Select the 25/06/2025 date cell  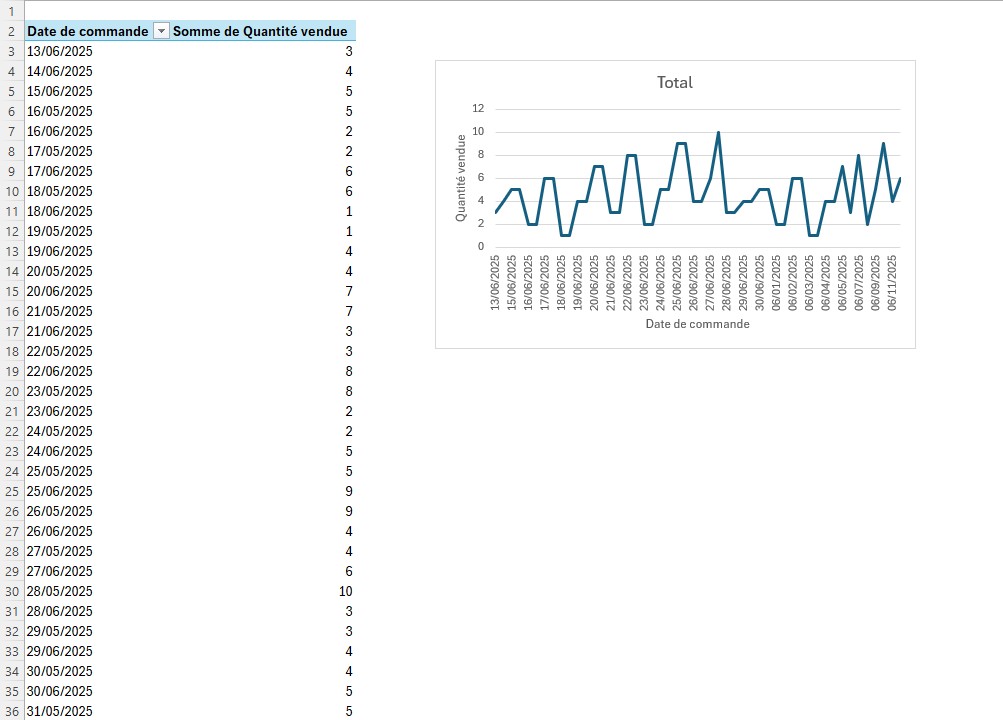pyautogui.click(x=60, y=491)
